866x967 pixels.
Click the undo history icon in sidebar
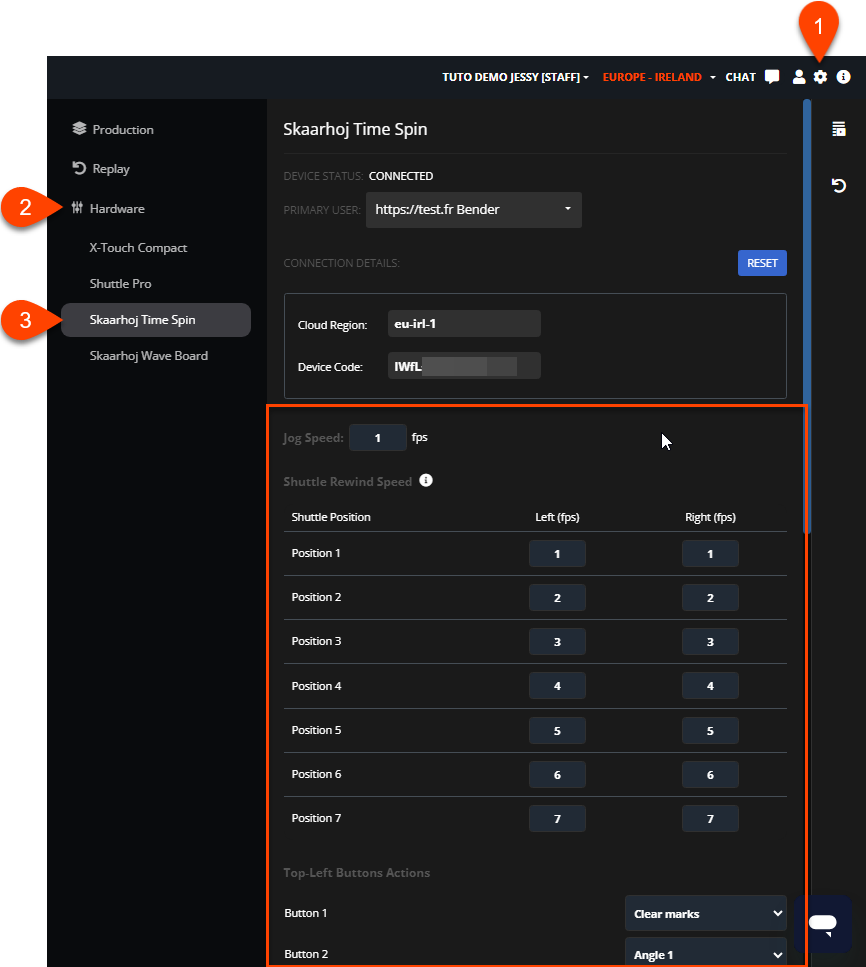pos(839,186)
